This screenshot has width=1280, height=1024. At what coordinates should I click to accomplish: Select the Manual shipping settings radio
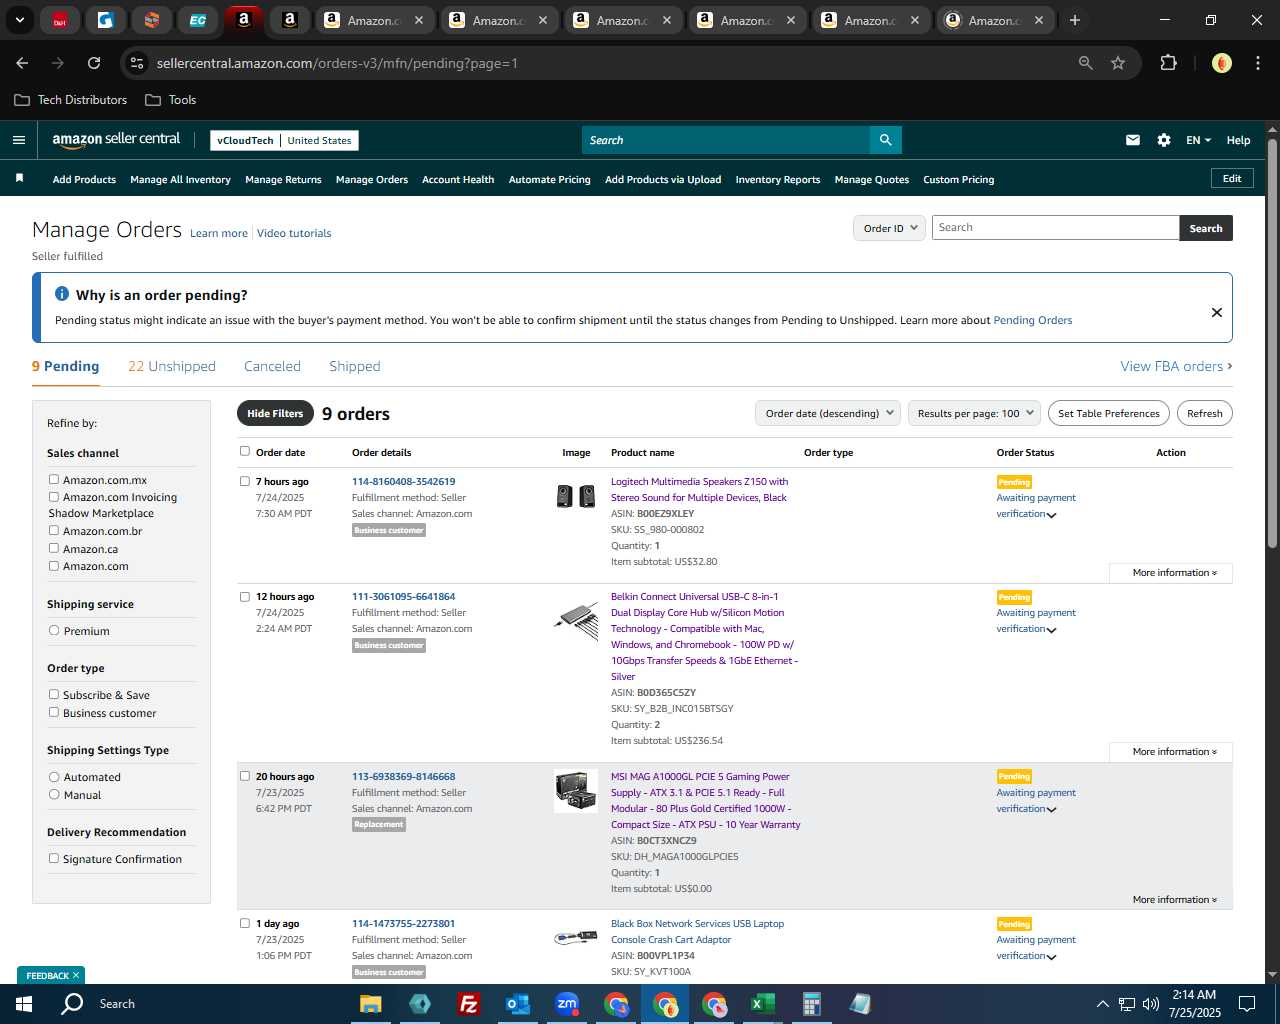point(54,795)
